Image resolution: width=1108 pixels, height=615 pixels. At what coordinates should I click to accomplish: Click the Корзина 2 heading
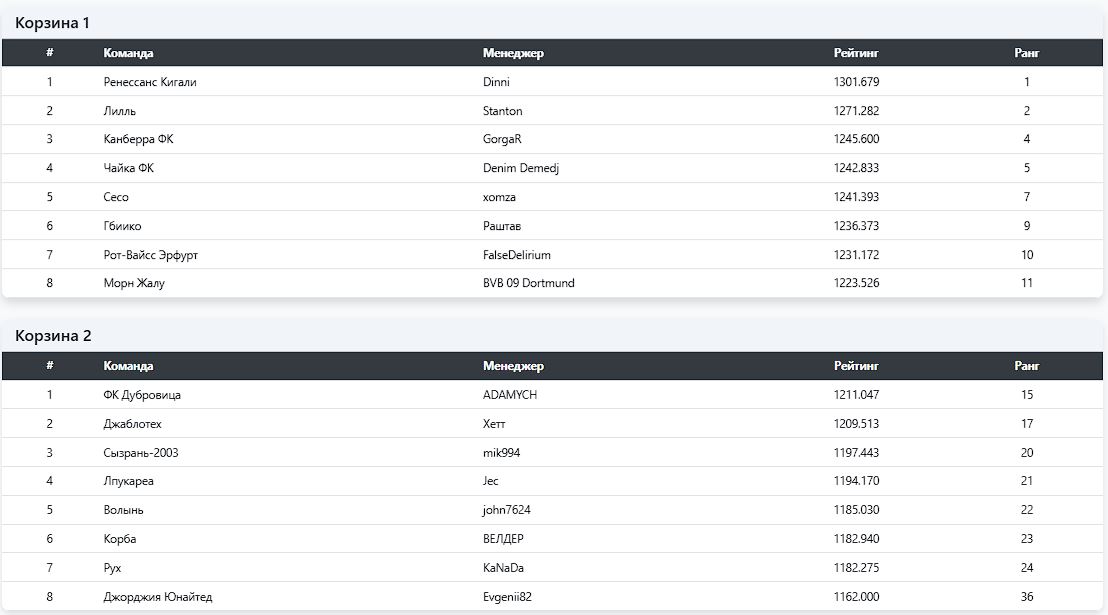53,335
